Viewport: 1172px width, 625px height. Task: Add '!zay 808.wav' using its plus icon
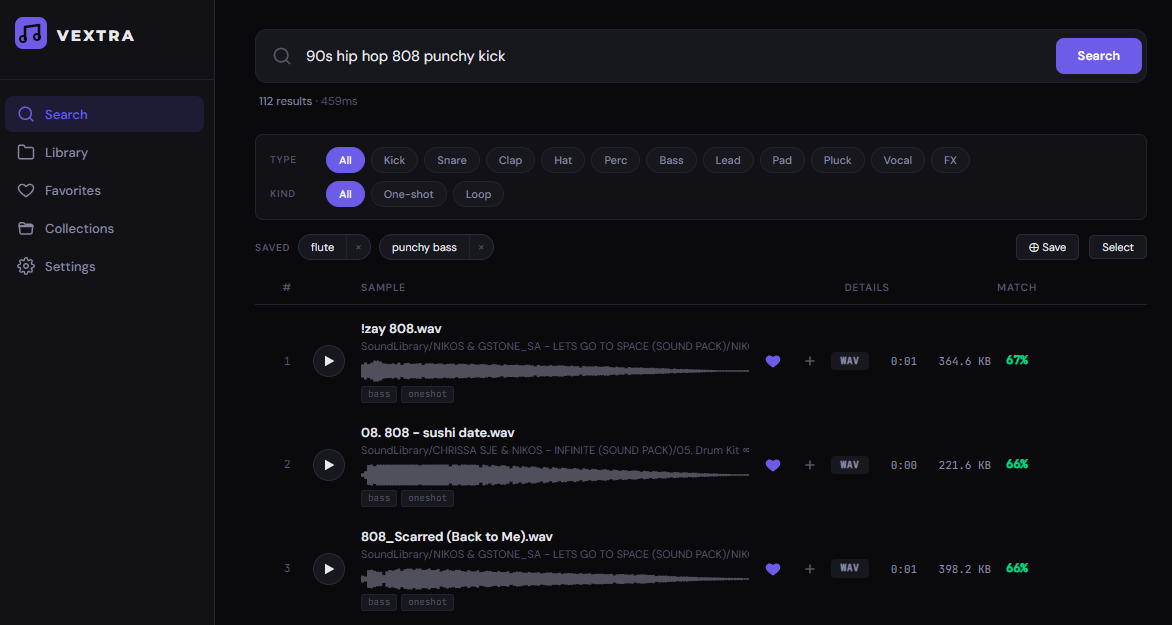809,360
